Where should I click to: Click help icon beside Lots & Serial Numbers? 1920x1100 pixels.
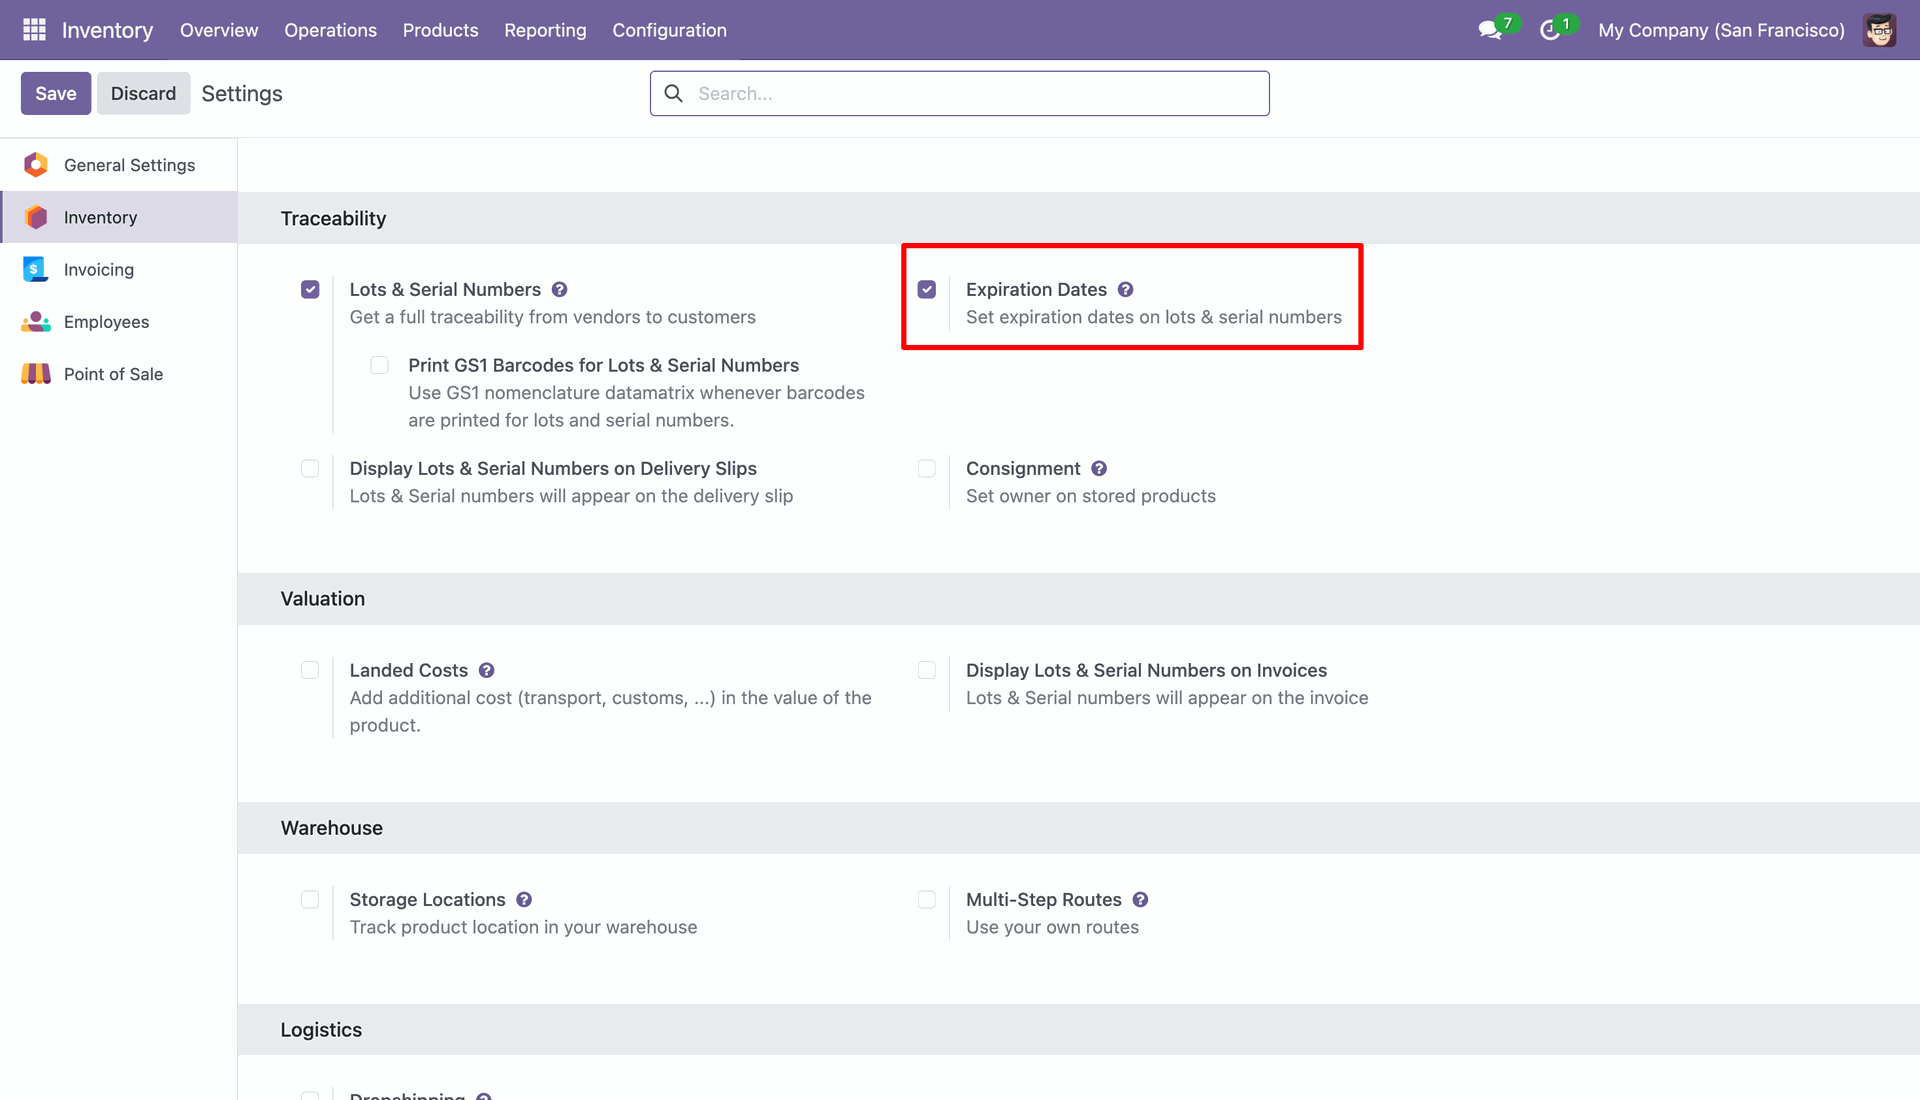559,289
